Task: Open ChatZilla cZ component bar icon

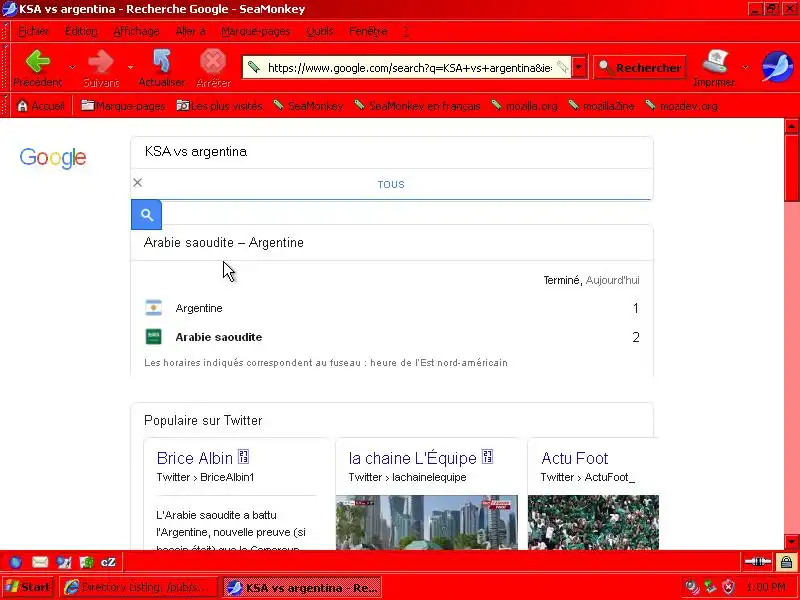Action: point(108,562)
